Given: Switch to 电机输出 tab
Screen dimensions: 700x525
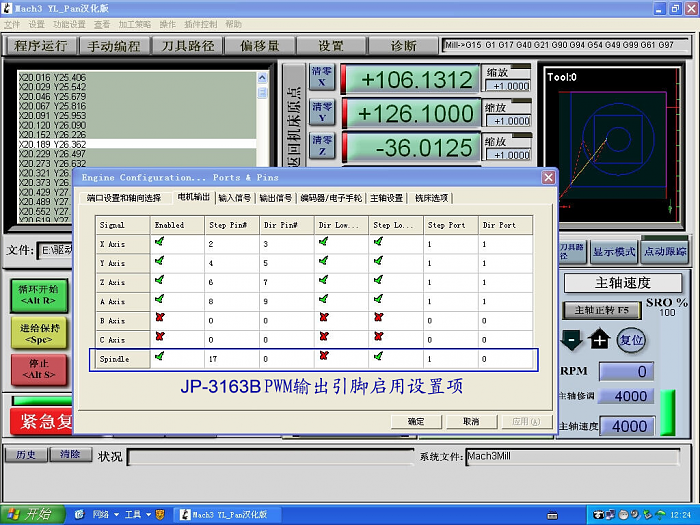Looking at the screenshot, I should coord(194,197).
